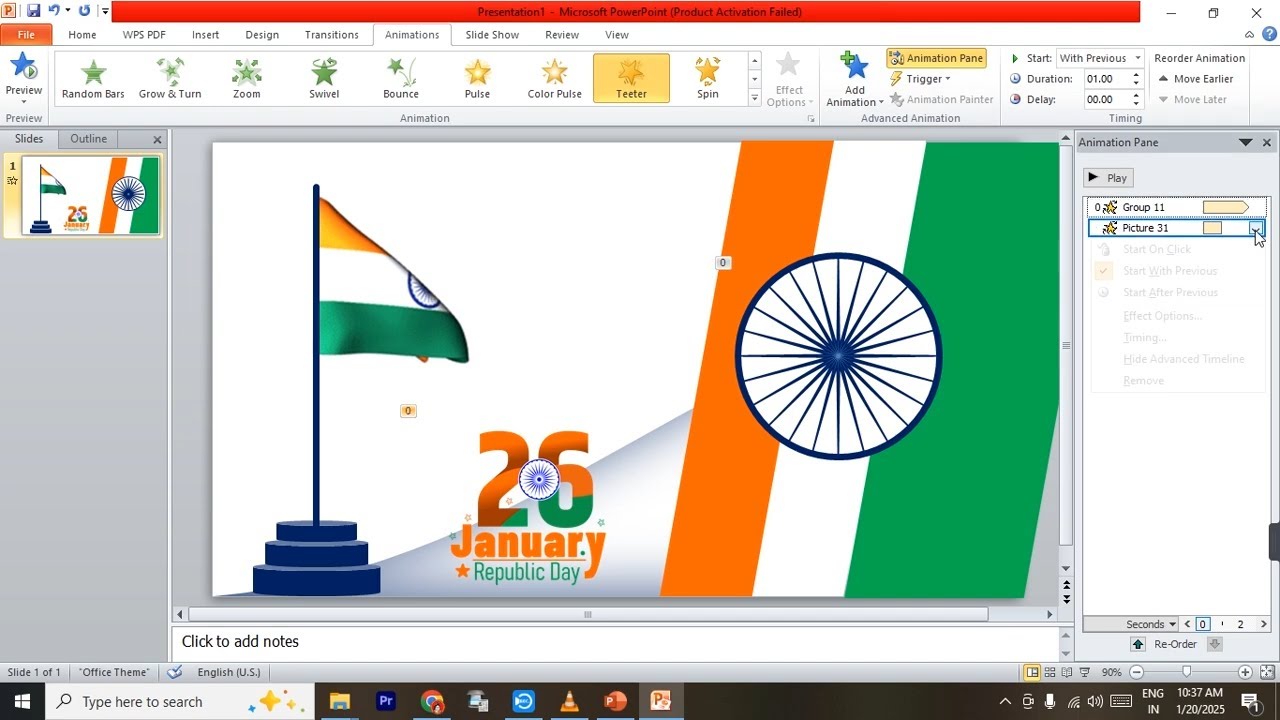Choose the Pulse emphasis animation
Image resolution: width=1280 pixels, height=720 pixels.
pyautogui.click(x=477, y=78)
